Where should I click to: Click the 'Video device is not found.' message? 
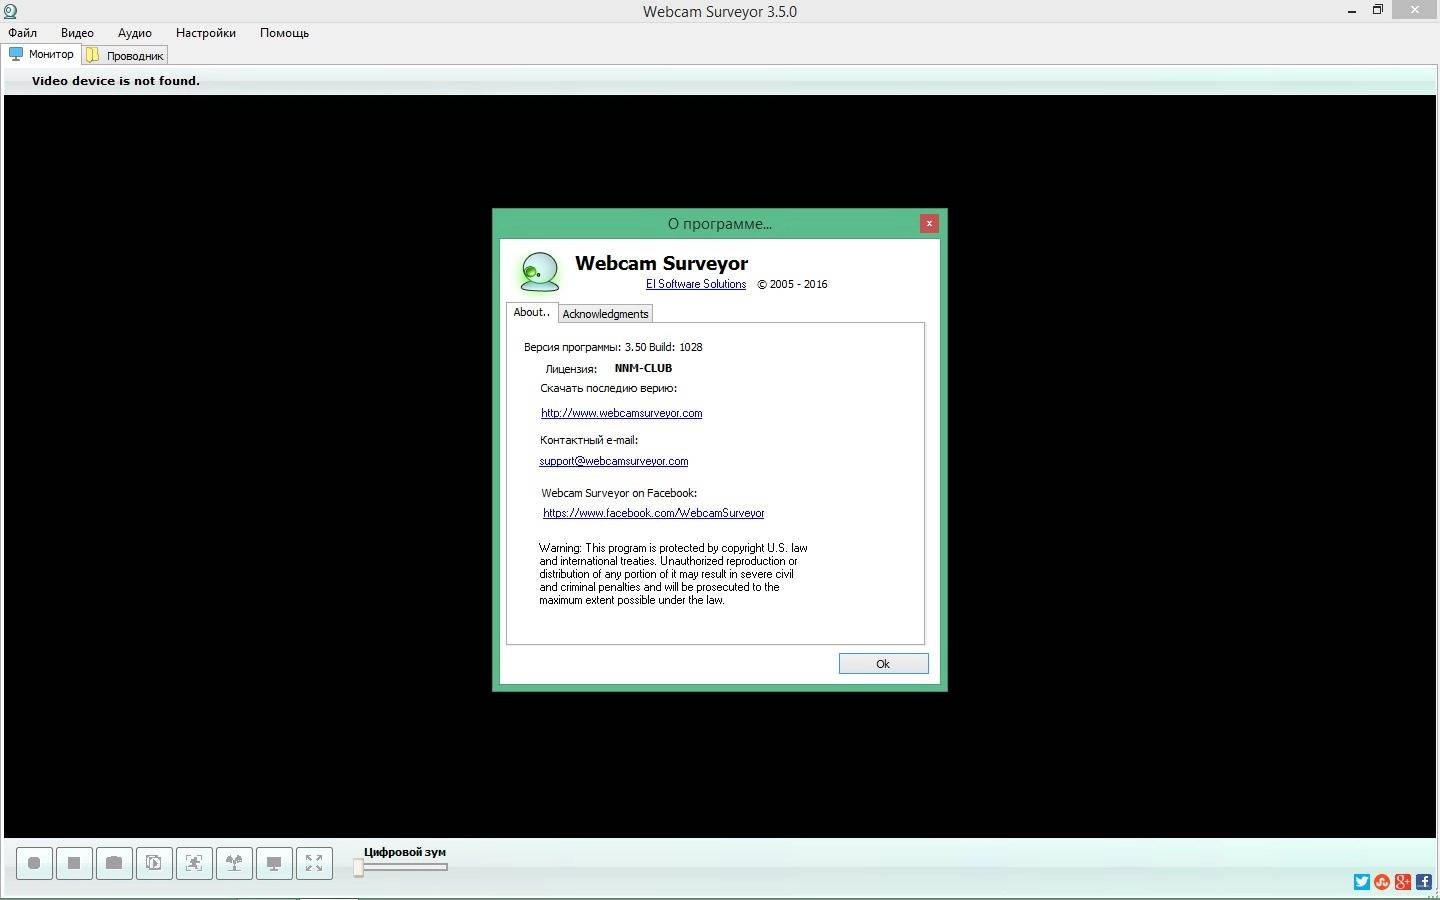(x=116, y=81)
